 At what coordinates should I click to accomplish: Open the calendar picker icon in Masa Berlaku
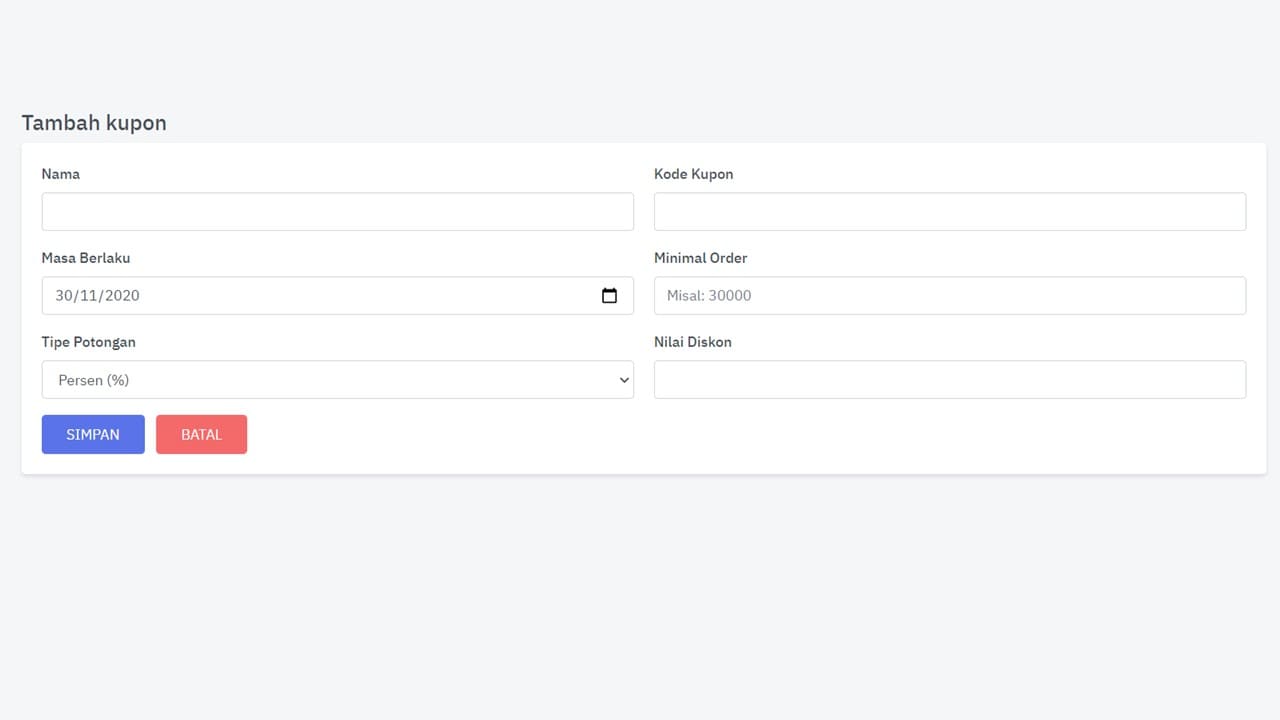(609, 296)
